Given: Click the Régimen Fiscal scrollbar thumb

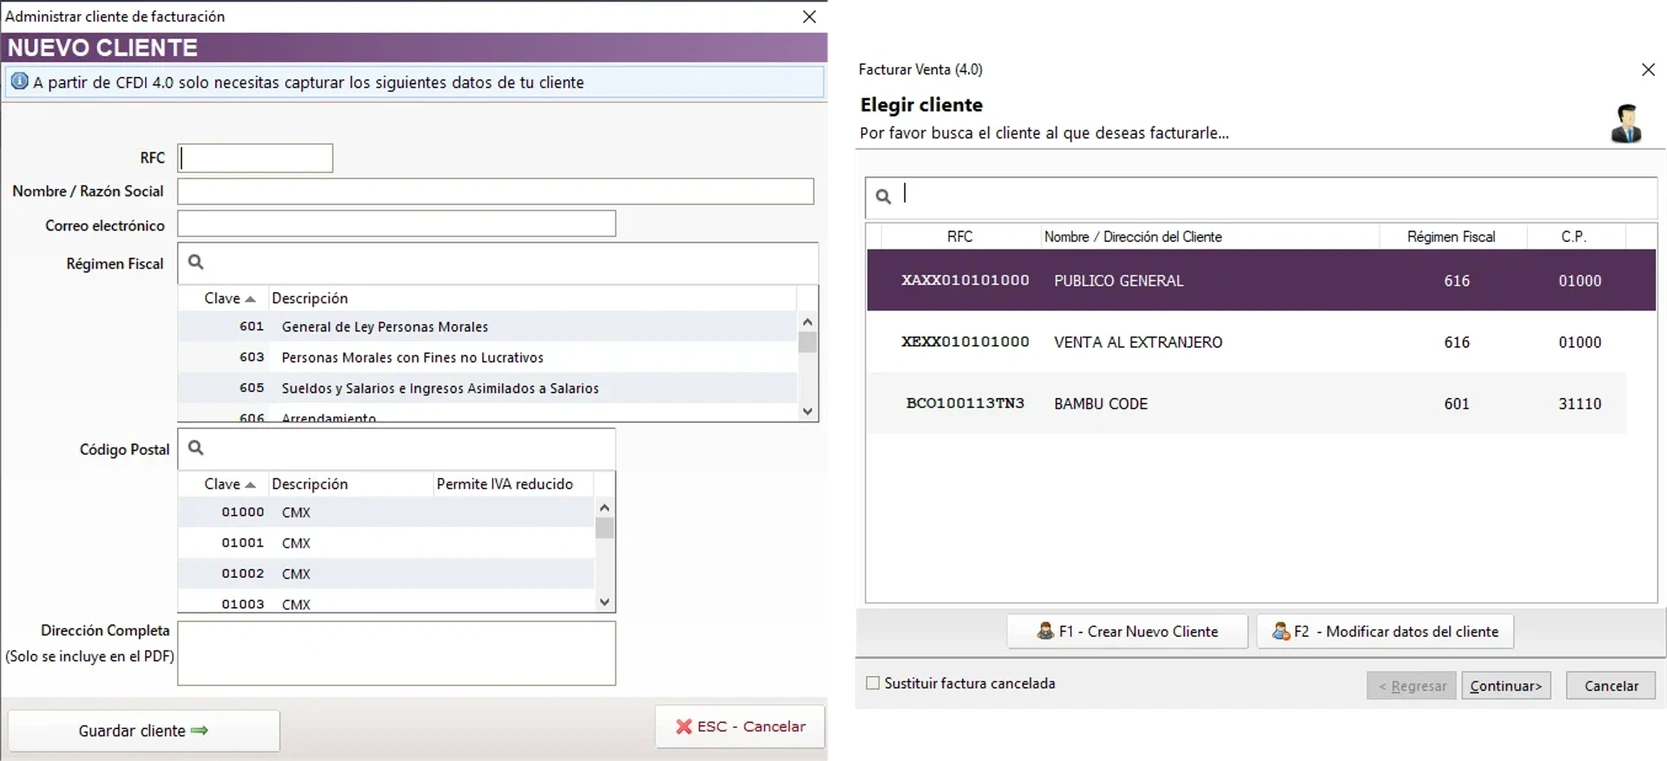Looking at the screenshot, I should point(808,342).
